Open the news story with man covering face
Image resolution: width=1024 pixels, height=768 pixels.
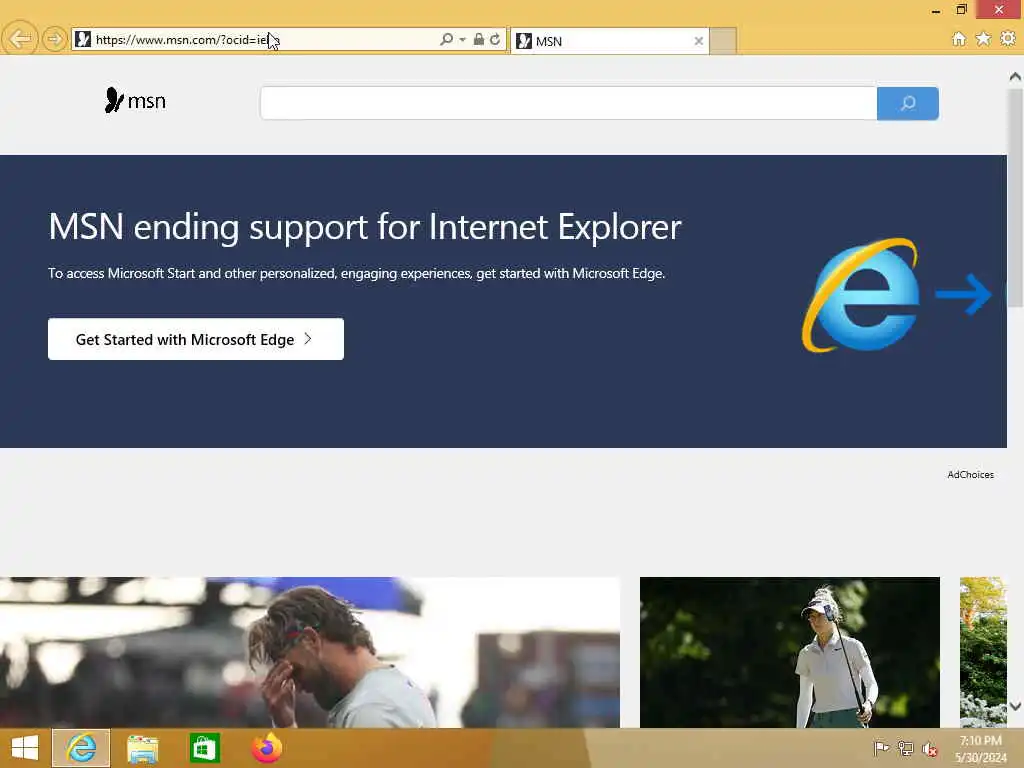click(310, 652)
